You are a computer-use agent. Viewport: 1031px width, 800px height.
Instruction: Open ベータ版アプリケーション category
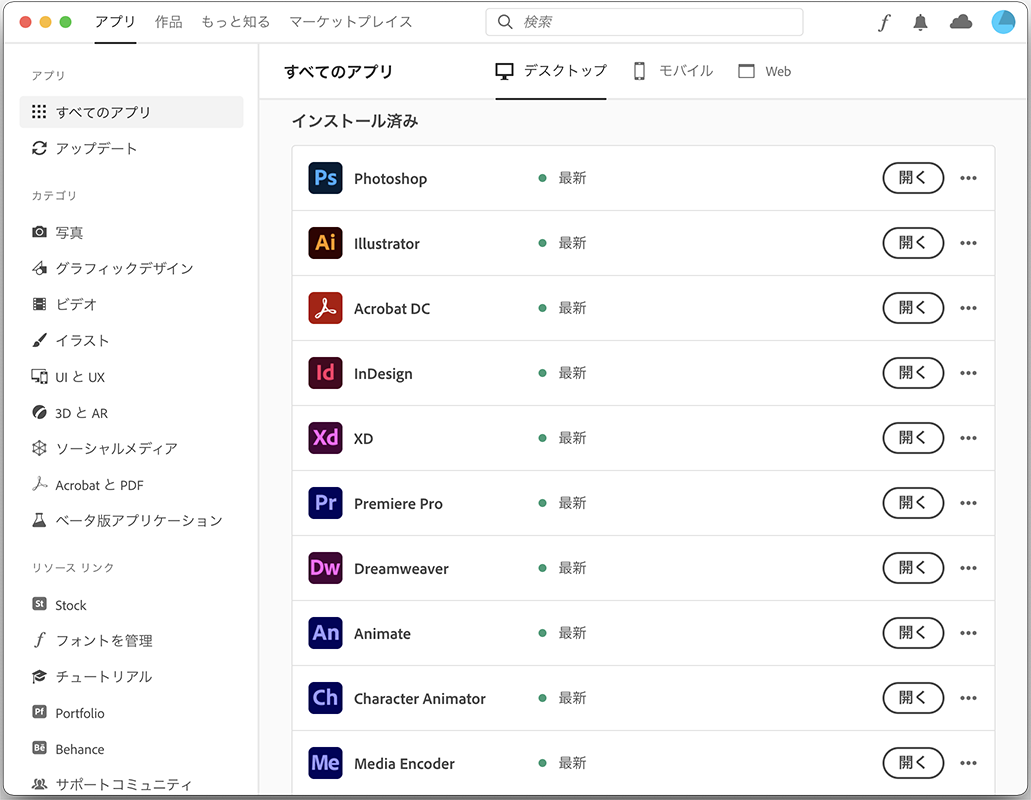[127, 521]
